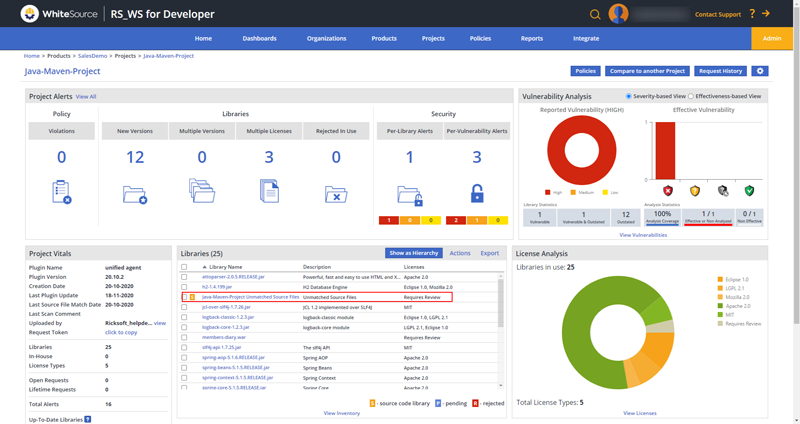Click the Per-Vulnerability Alerts padlock icon
The width and height of the screenshot is (800, 424).
[x=477, y=193]
